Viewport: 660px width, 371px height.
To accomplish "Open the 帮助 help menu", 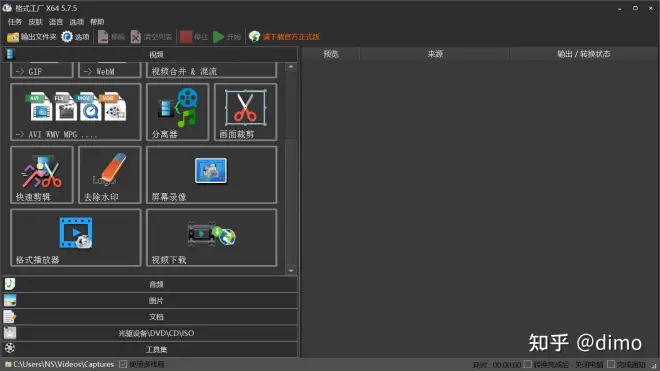I will coord(97,21).
